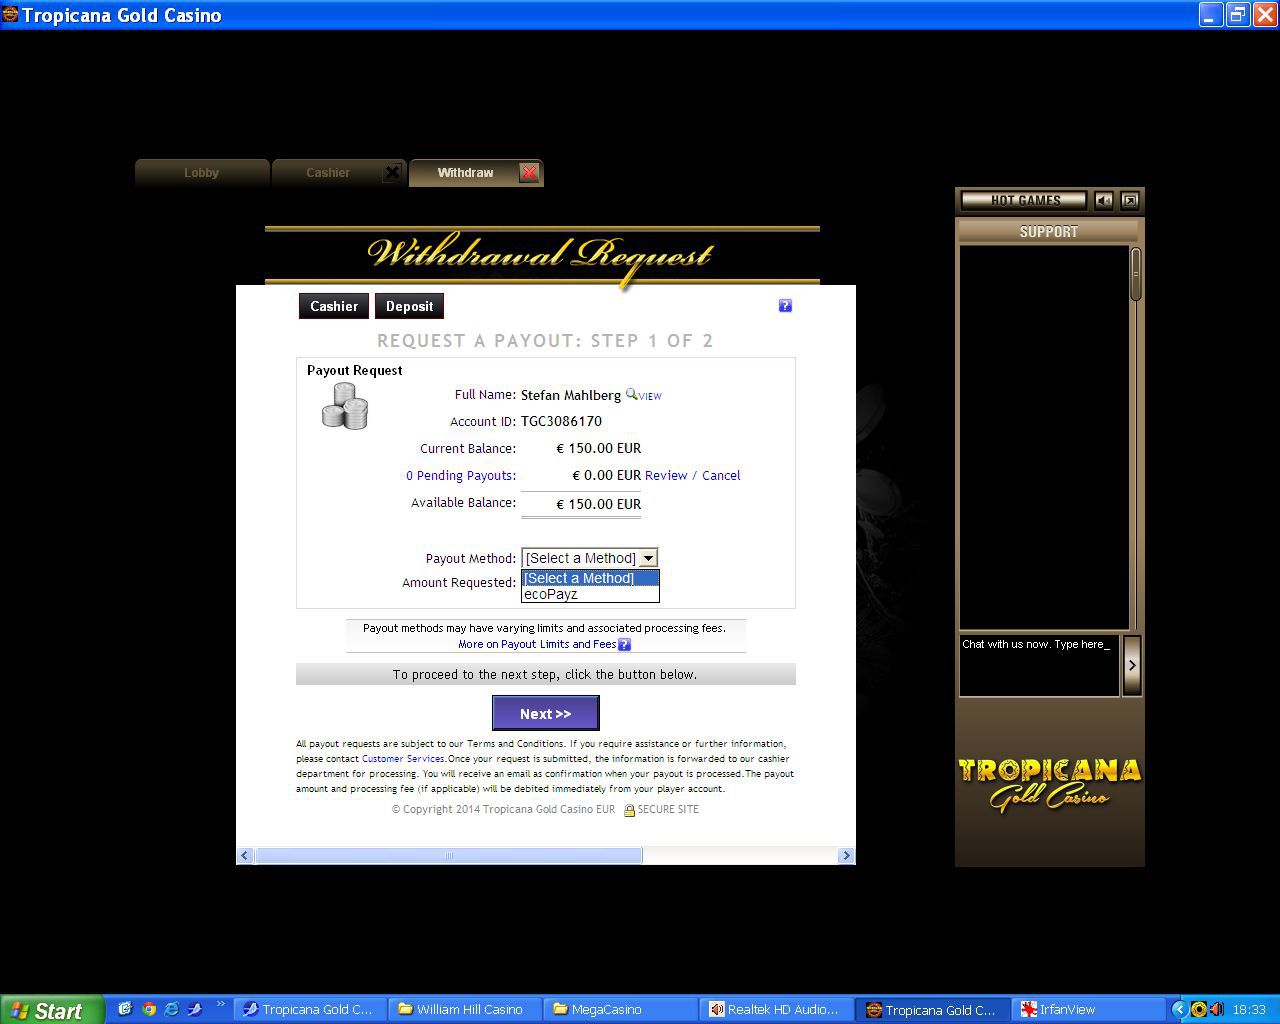Click the first quick launch icon on taskbar
This screenshot has height=1024, width=1280.
tap(125, 1009)
